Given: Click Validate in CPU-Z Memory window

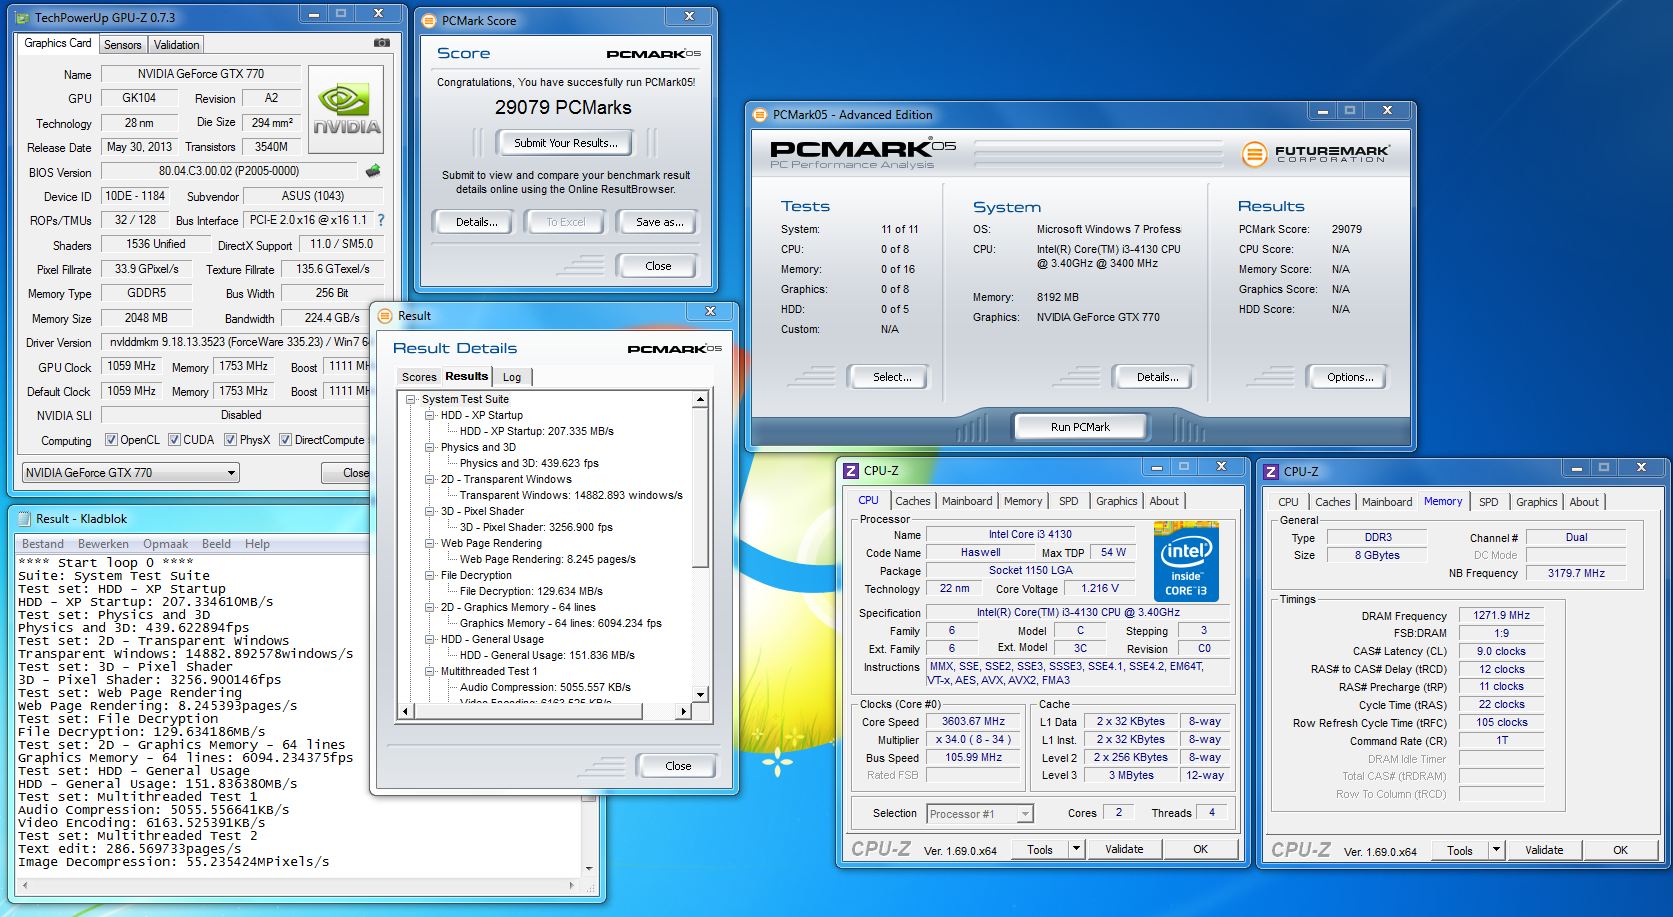Looking at the screenshot, I should point(1544,850).
